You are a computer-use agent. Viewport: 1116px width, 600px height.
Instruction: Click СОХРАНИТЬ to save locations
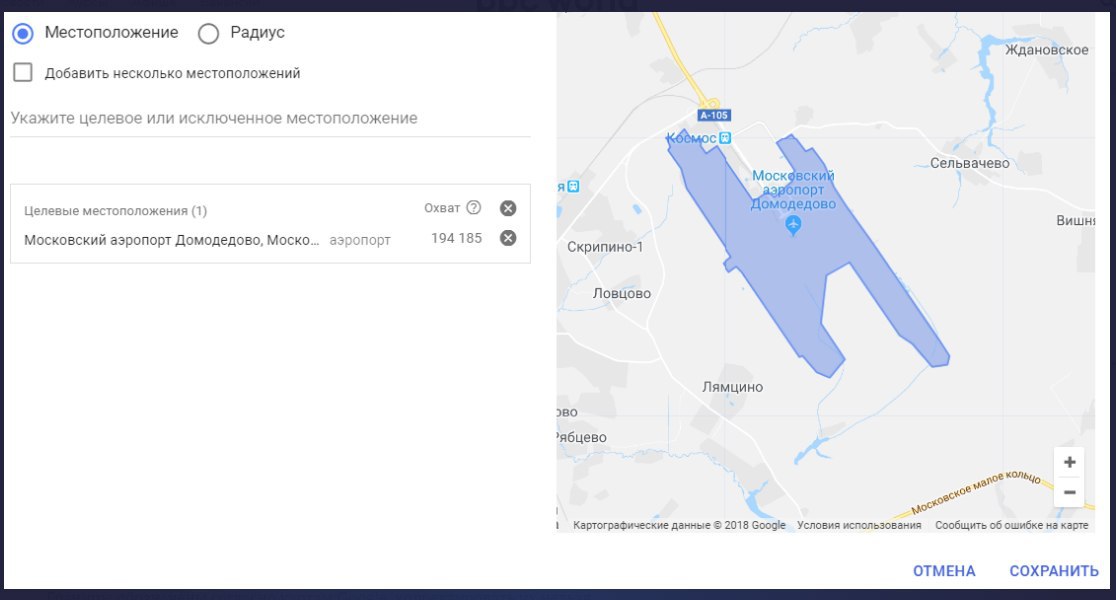click(1054, 571)
